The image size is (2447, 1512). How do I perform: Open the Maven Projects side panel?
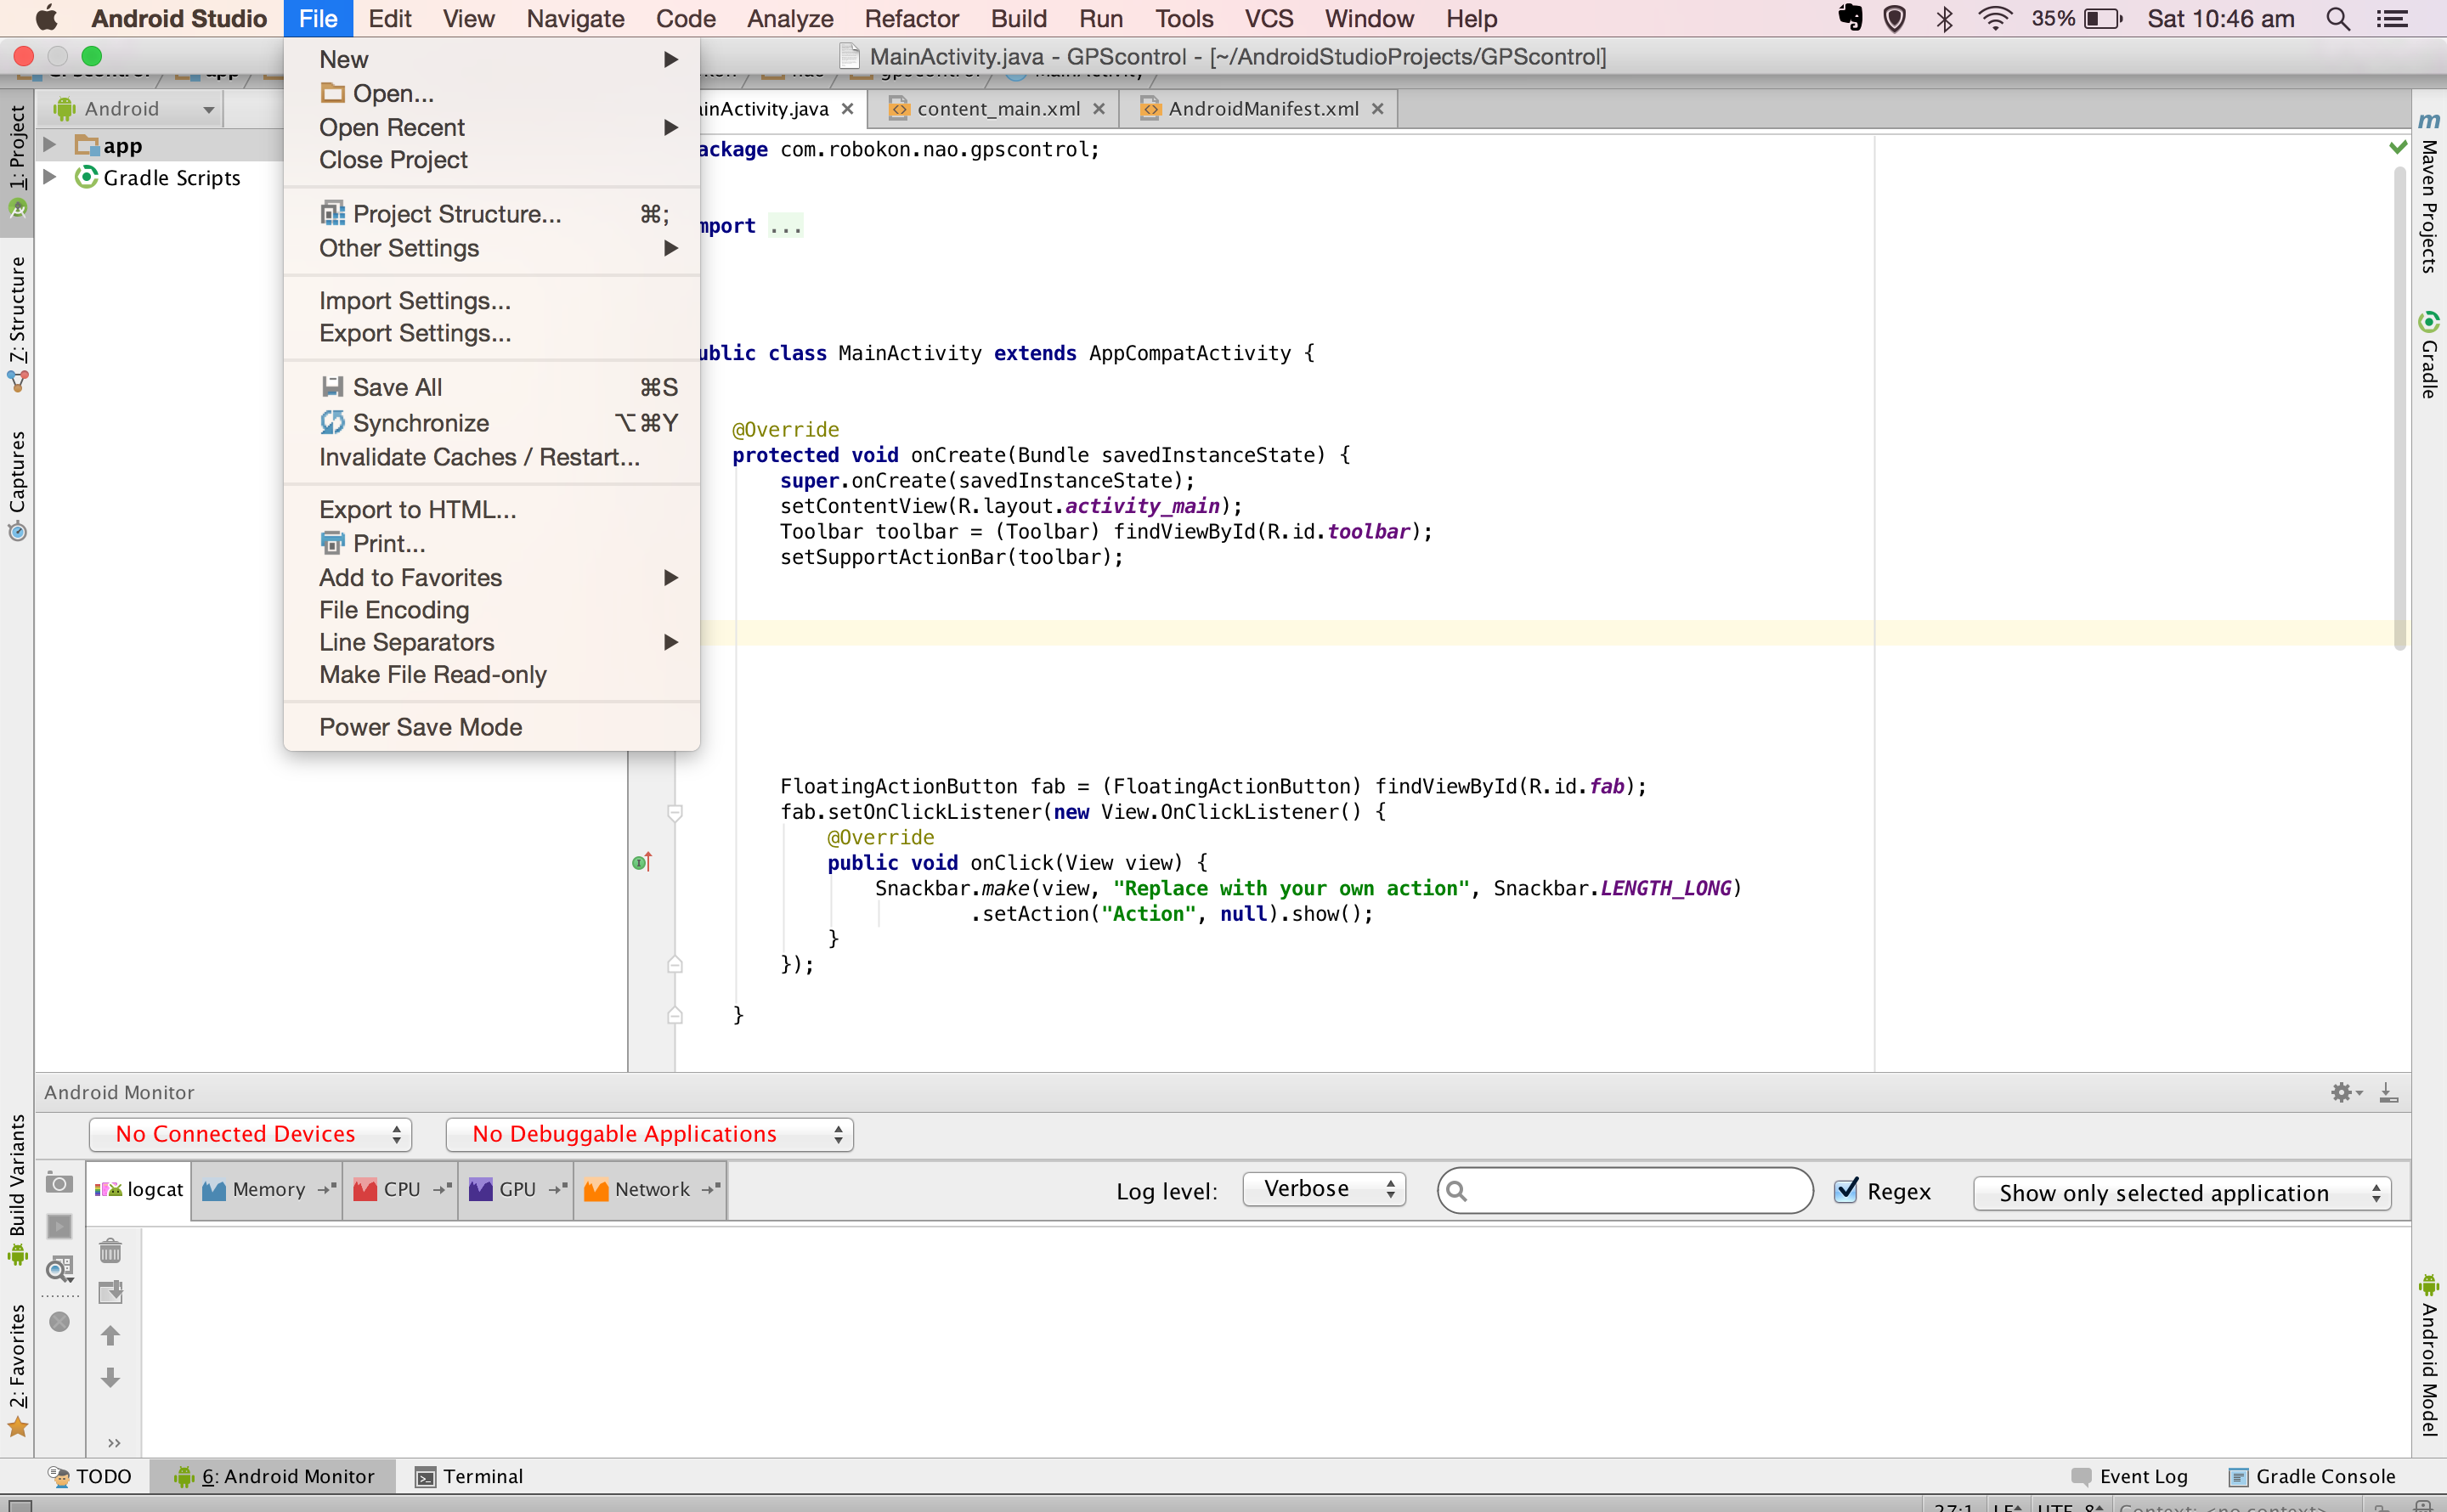[x=2429, y=193]
